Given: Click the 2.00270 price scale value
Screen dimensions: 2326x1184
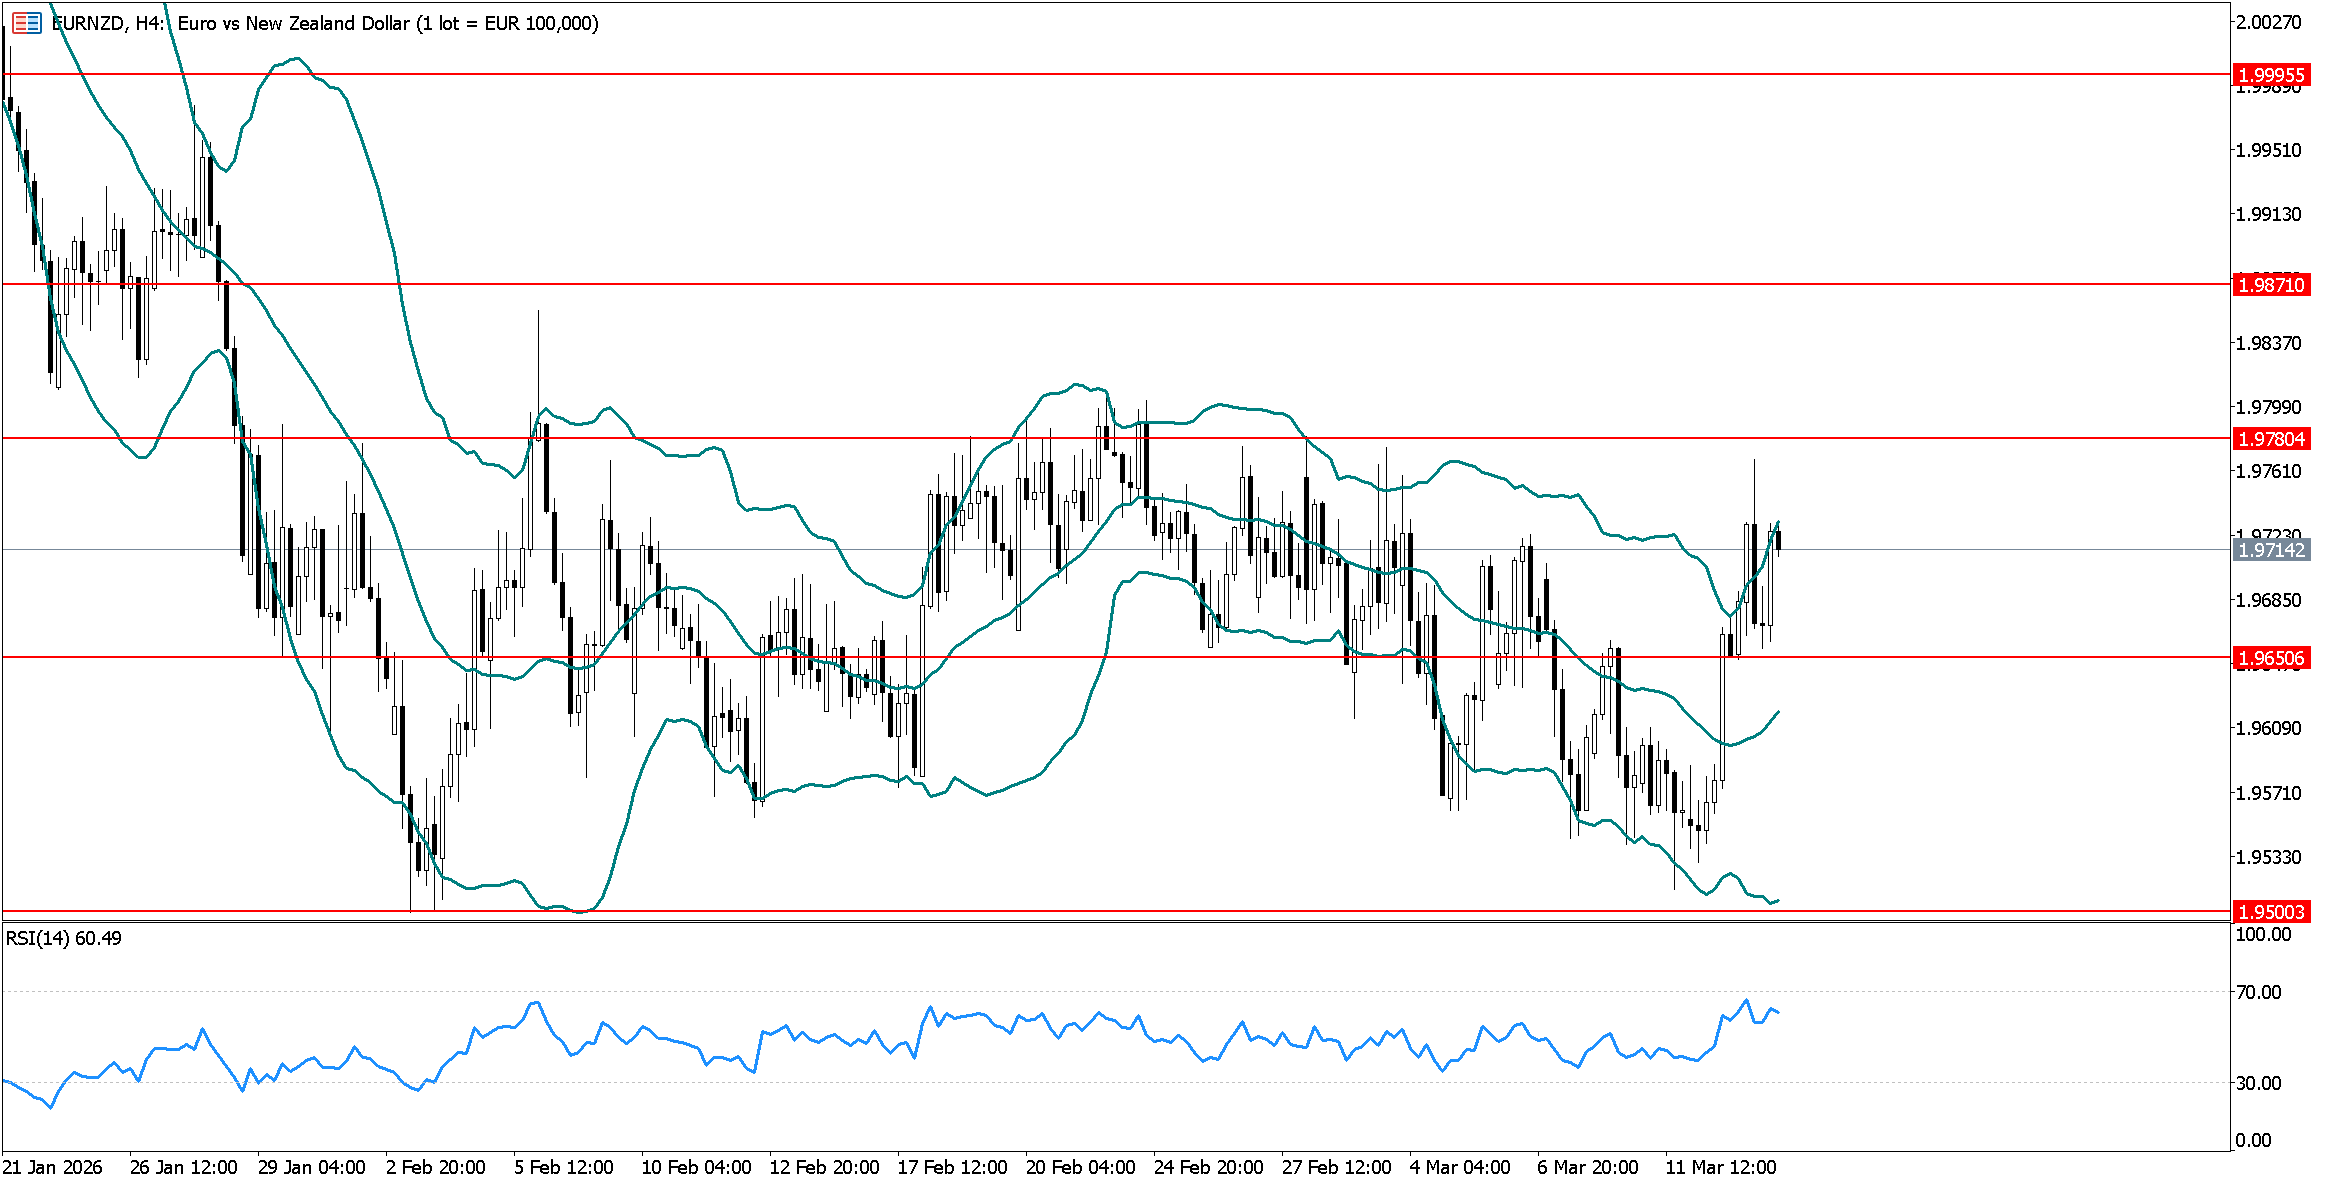Looking at the screenshot, I should click(2268, 22).
